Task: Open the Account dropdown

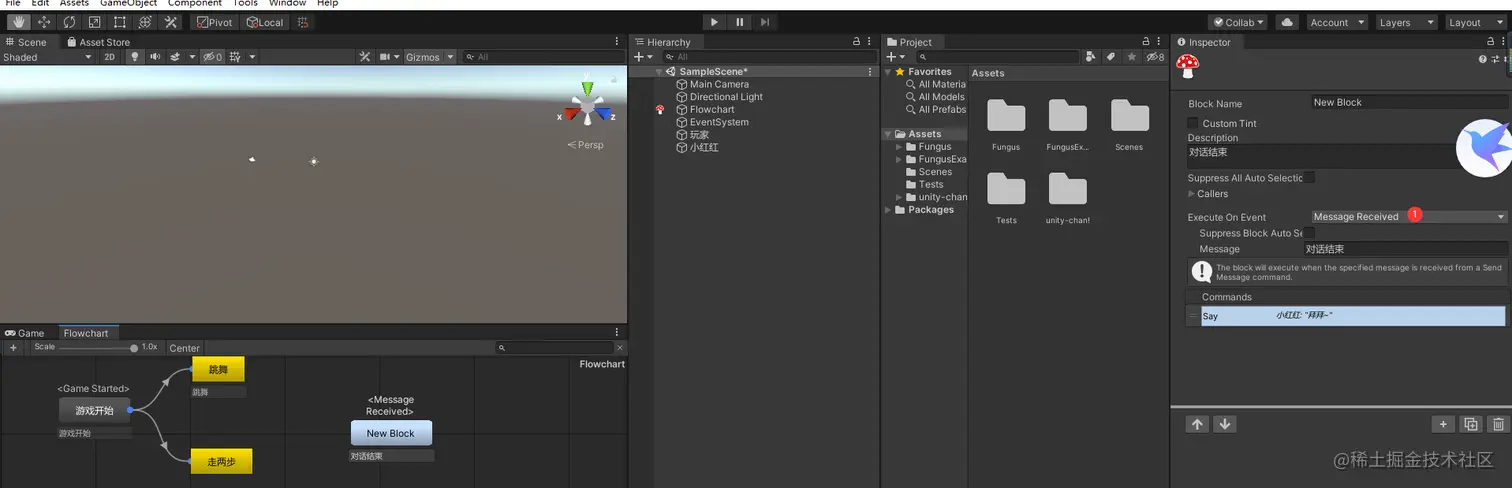Action: point(1336,22)
